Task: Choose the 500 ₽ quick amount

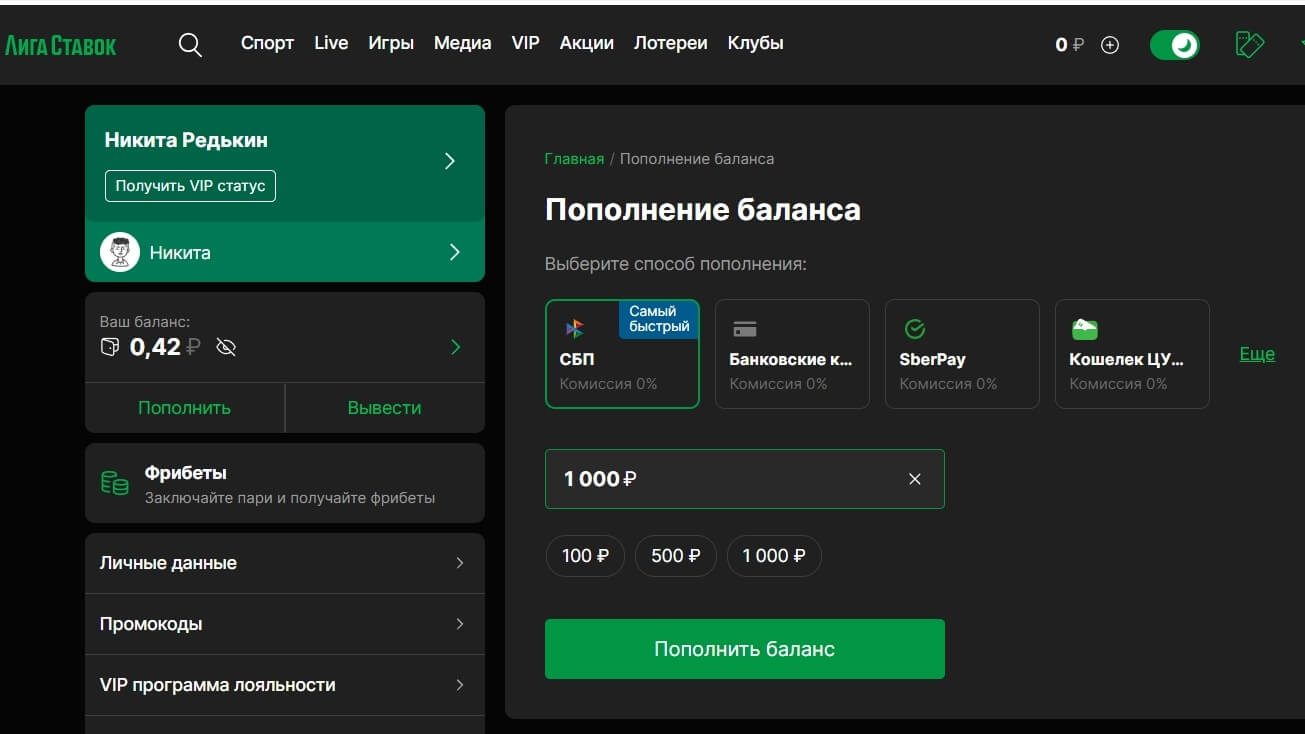Action: [676, 556]
